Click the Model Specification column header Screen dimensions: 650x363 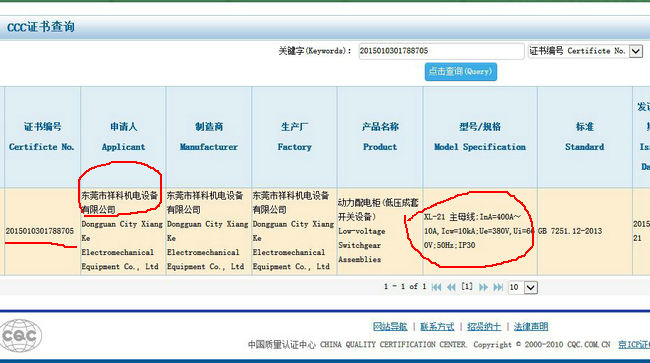click(x=480, y=137)
